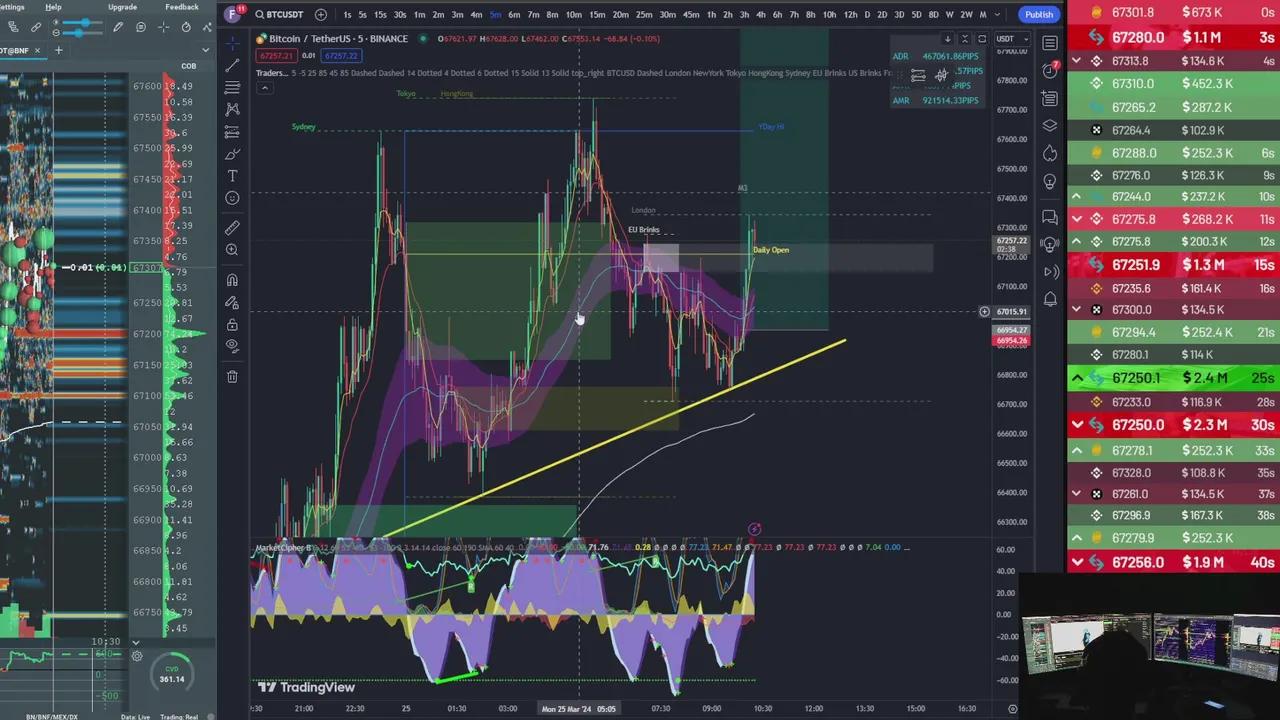Click Feedback in the heatmap app
Screen dimensions: 1280x720
click(182, 7)
